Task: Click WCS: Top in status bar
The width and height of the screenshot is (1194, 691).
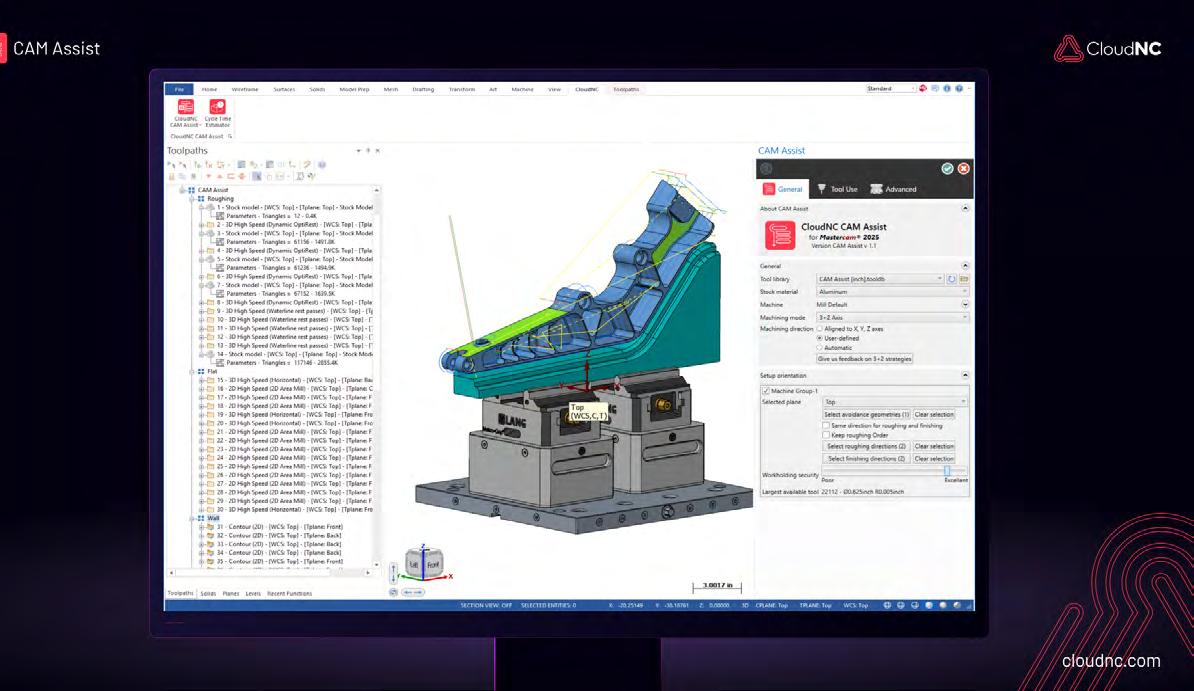Action: click(x=855, y=605)
